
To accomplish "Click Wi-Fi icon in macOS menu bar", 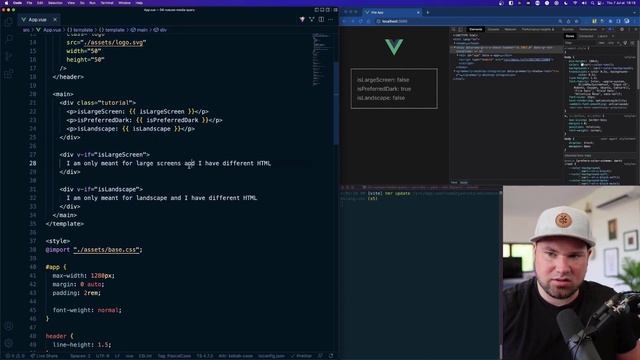I will [x=575, y=3].
